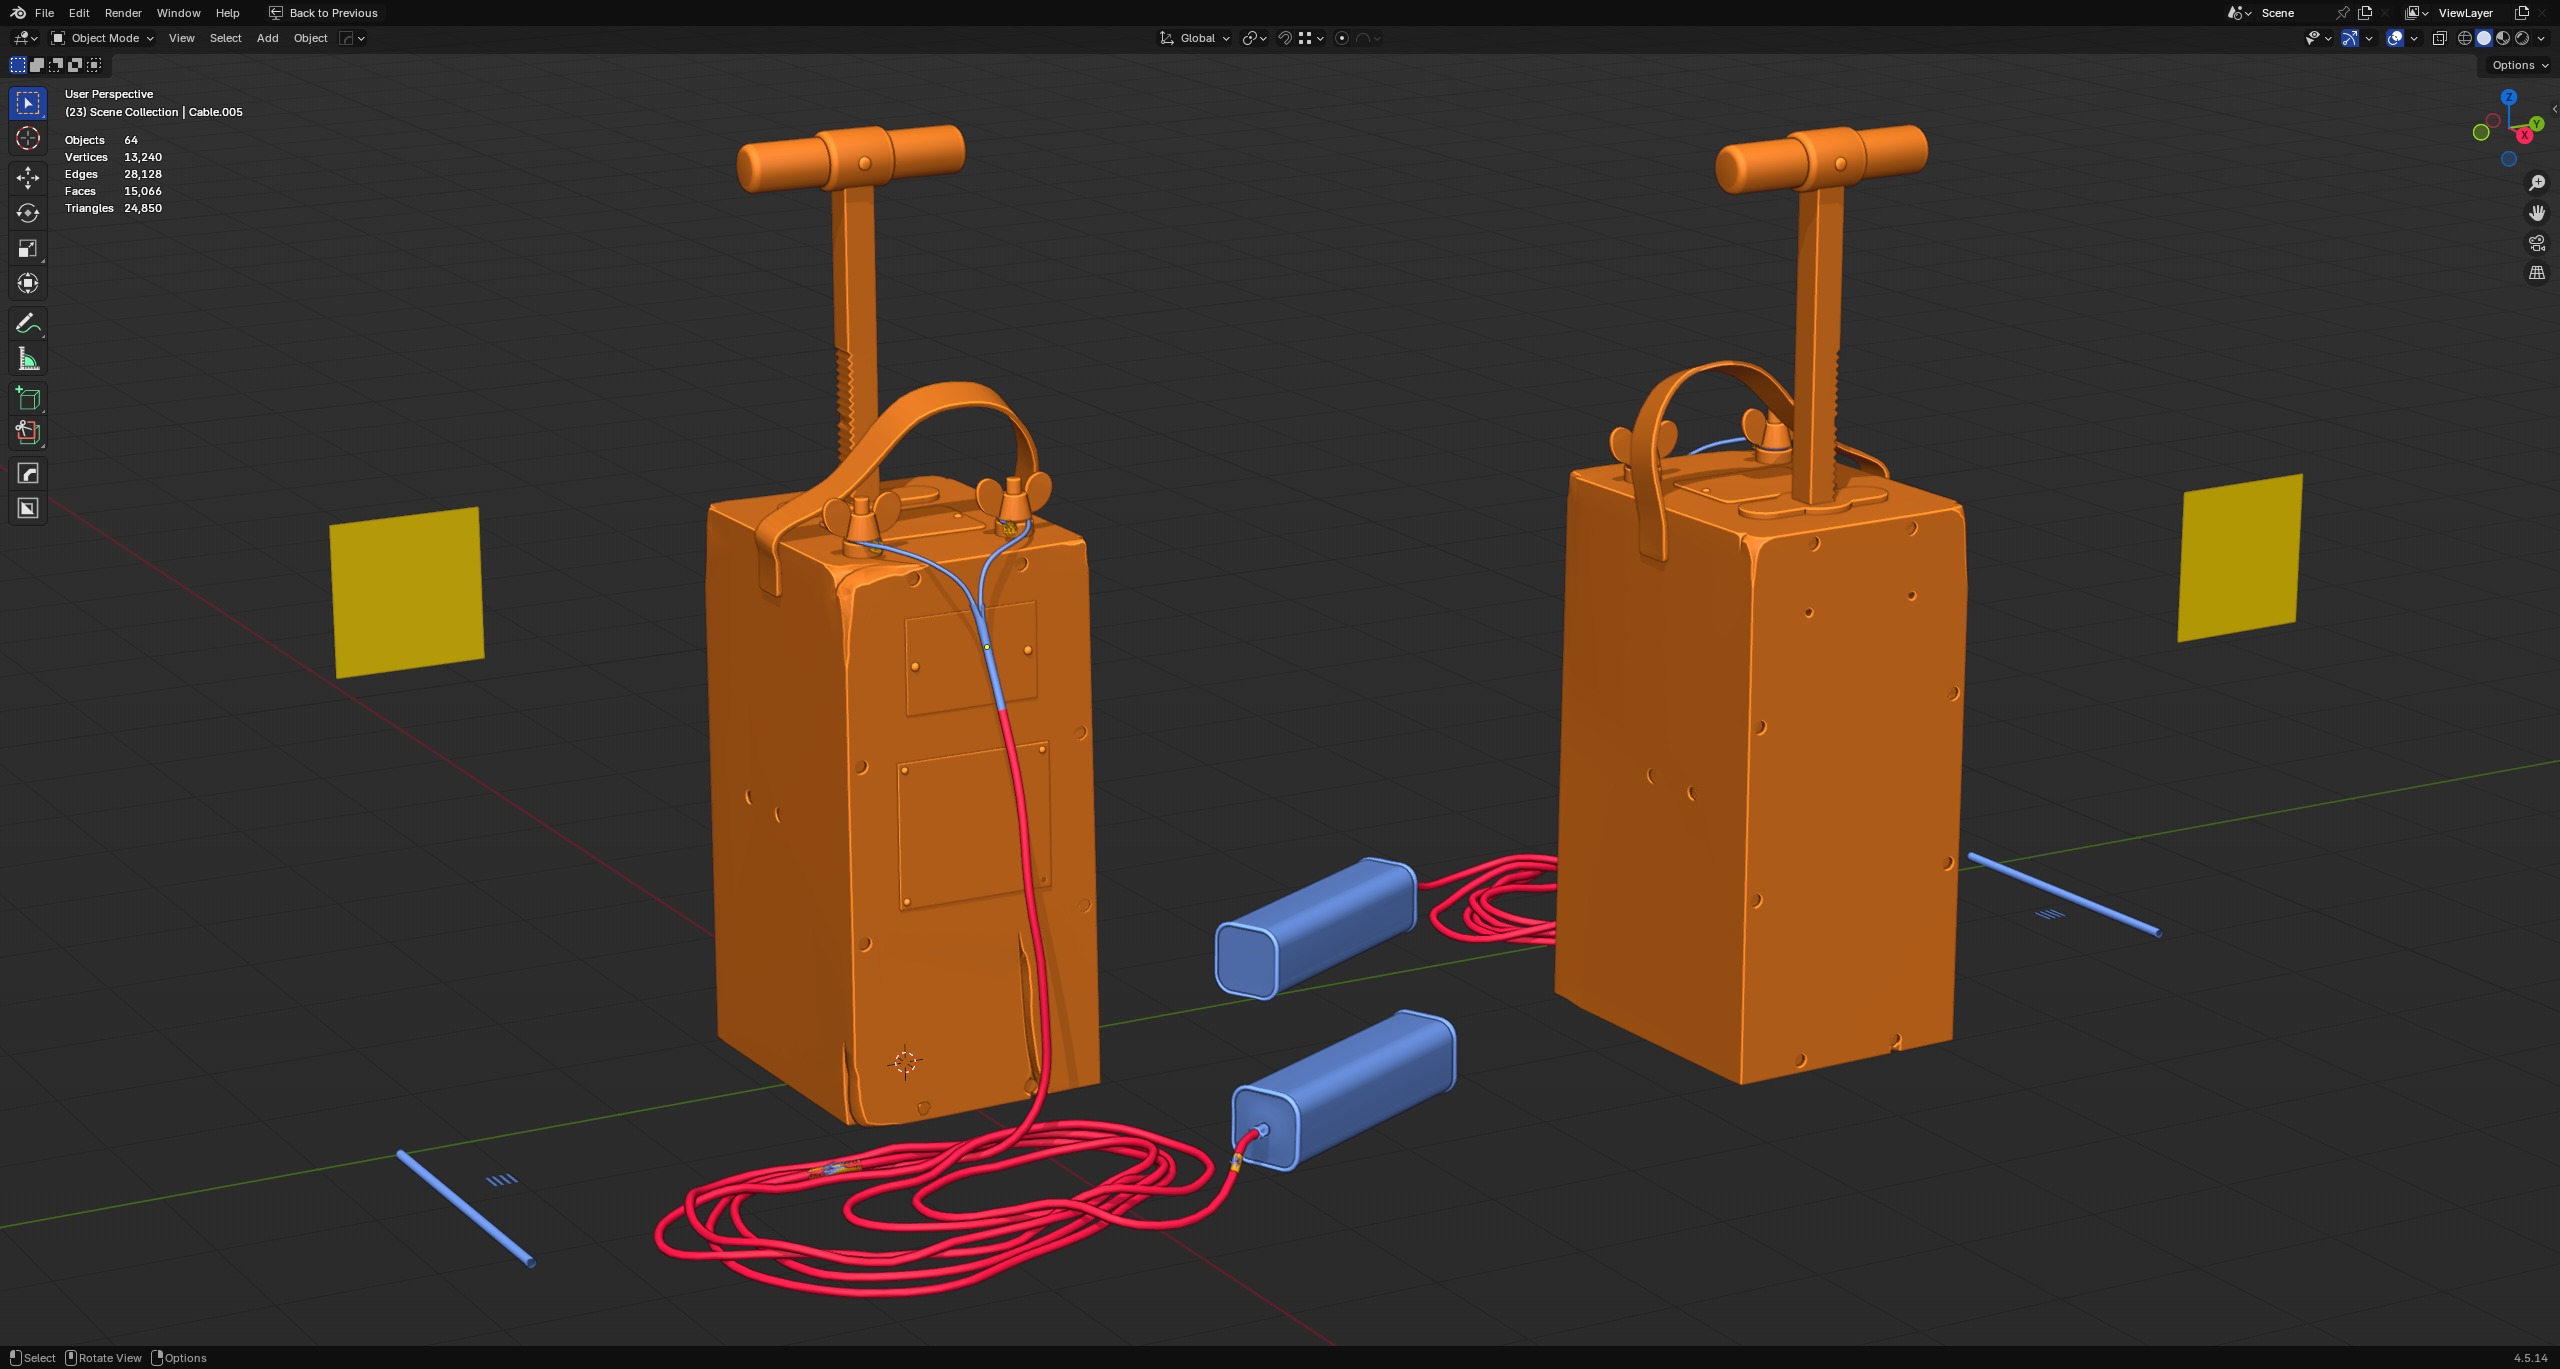The height and width of the screenshot is (1369, 2560).
Task: Toggle snapping magnet icon
Action: 1286,38
